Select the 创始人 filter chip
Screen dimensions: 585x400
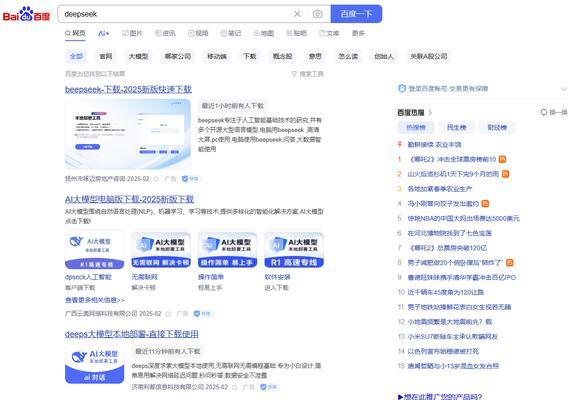384,56
